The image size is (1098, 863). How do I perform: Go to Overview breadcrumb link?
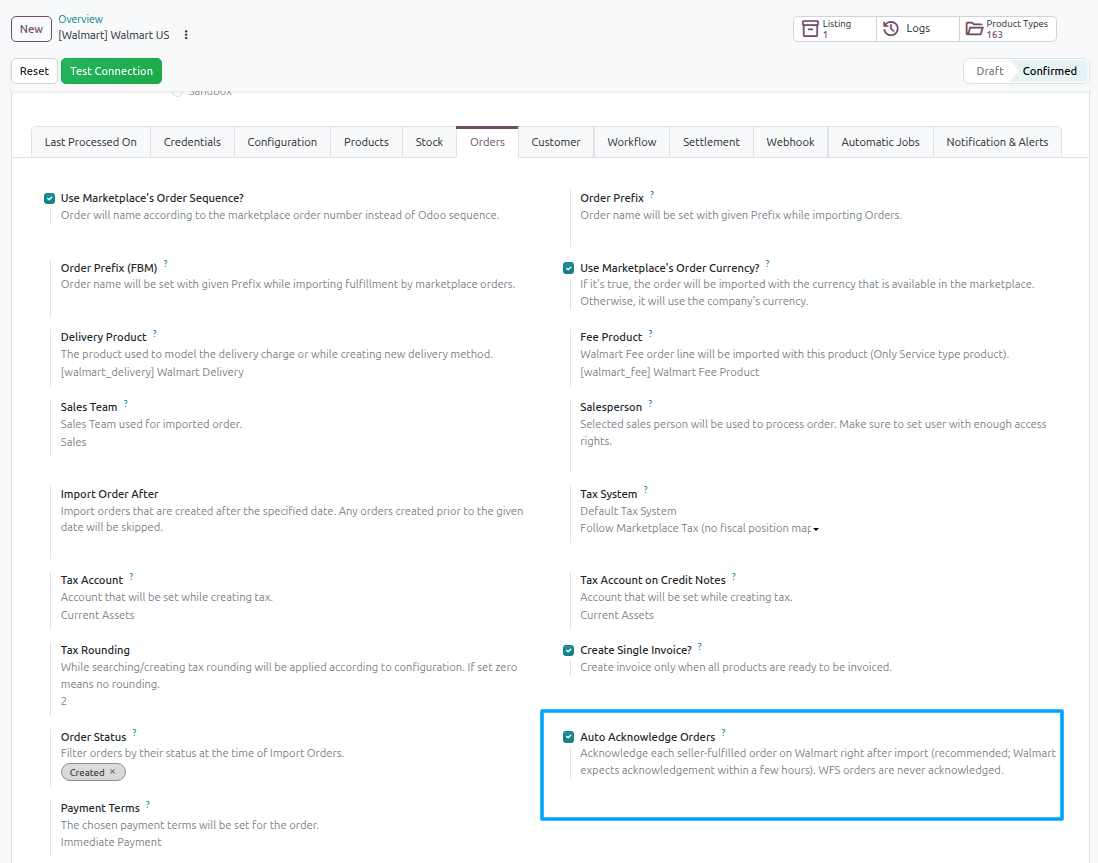[x=81, y=19]
